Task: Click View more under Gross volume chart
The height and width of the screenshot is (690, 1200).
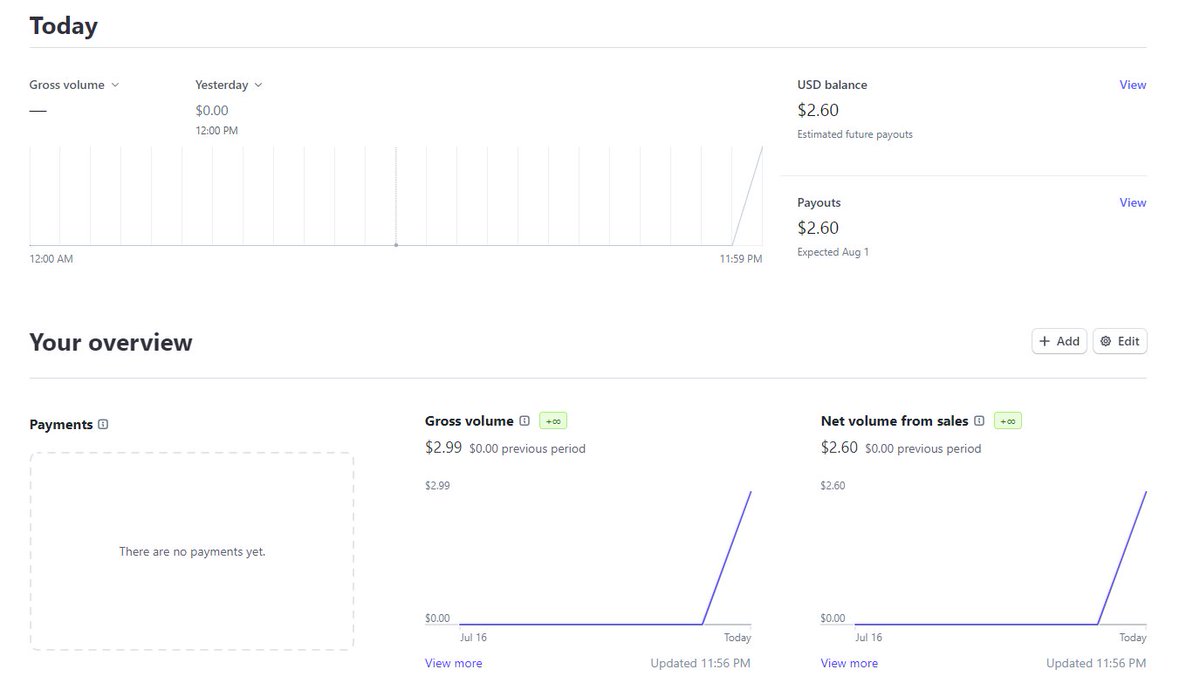Action: point(453,662)
